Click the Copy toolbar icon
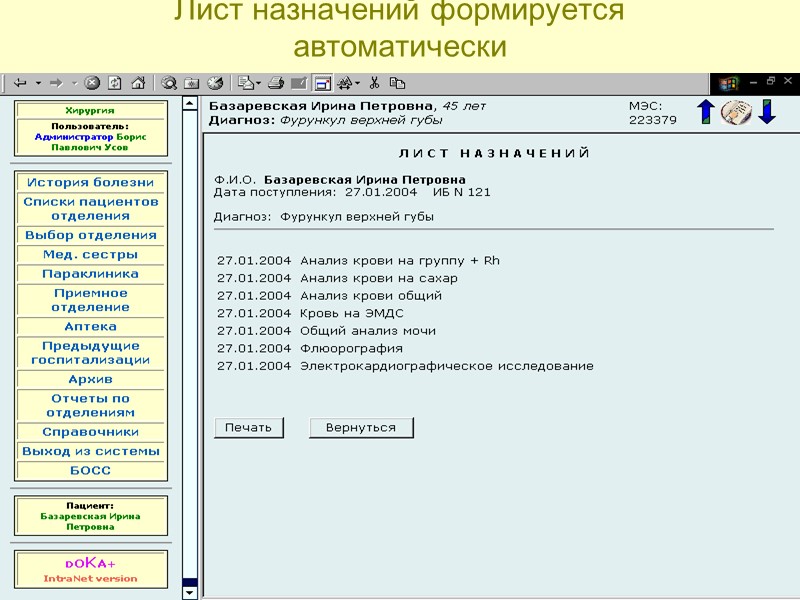The height and width of the screenshot is (600, 800). 397,83
